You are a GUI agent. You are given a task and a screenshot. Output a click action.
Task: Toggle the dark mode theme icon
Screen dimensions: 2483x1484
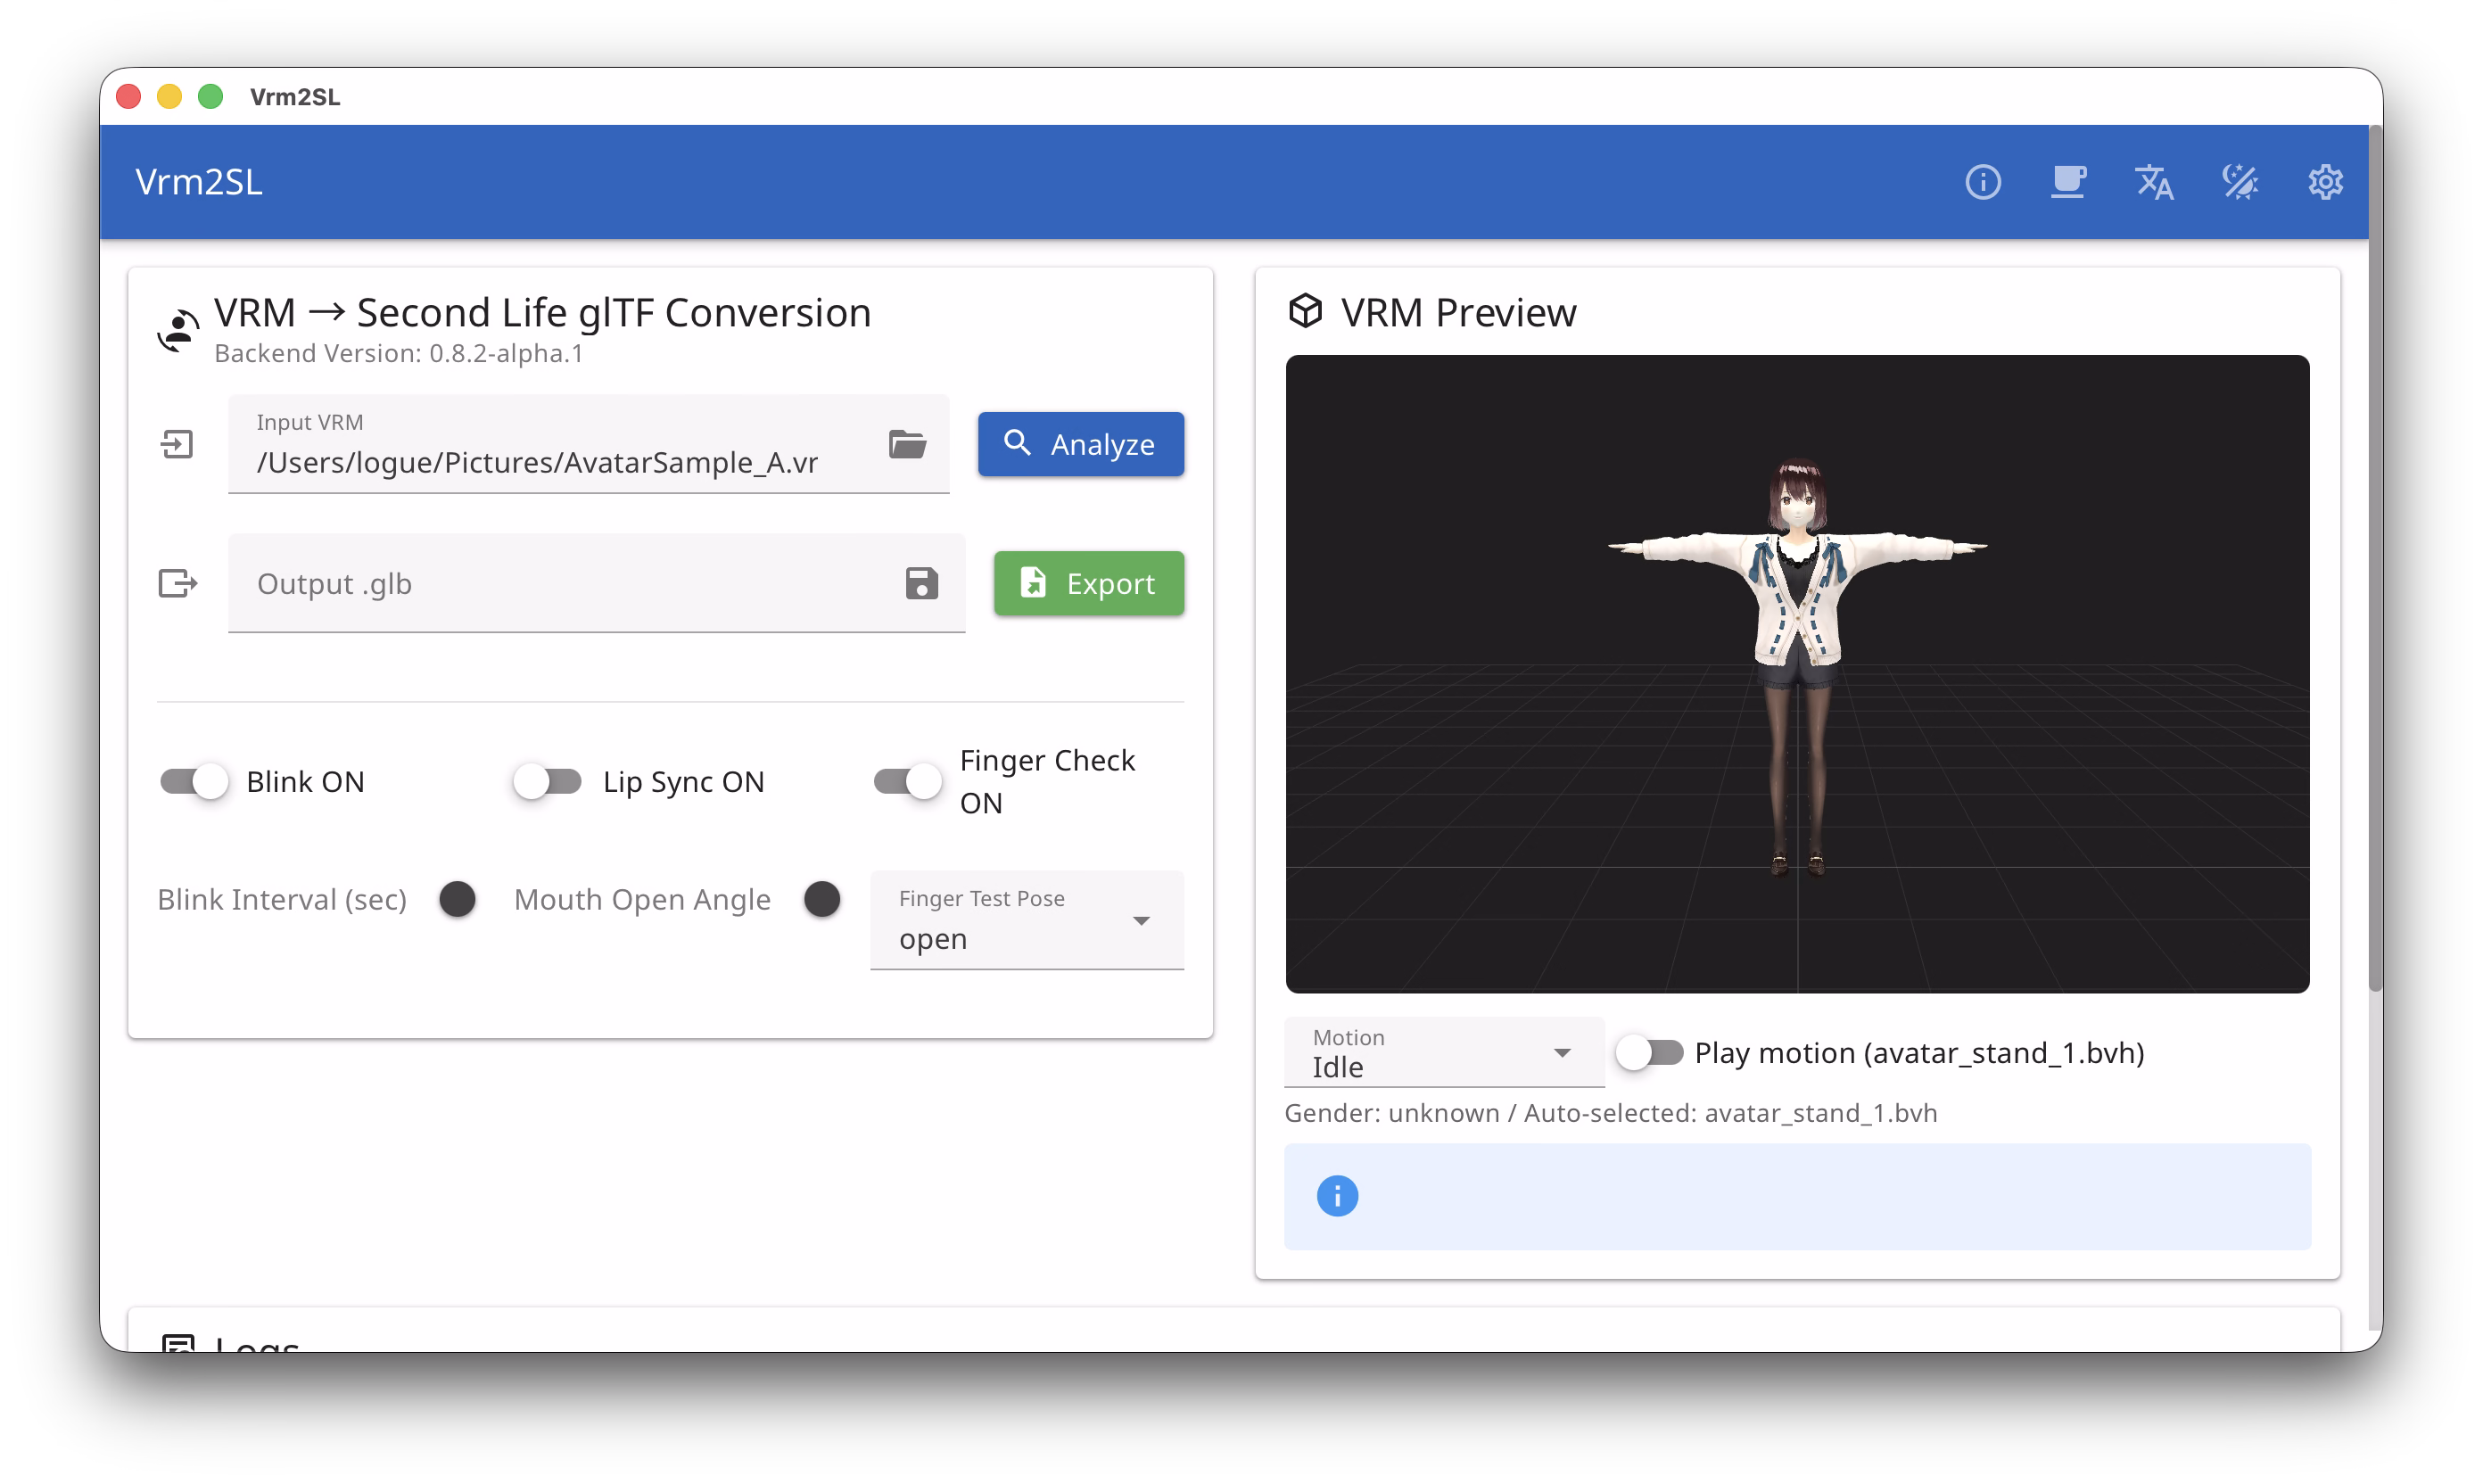pyautogui.click(x=2239, y=182)
